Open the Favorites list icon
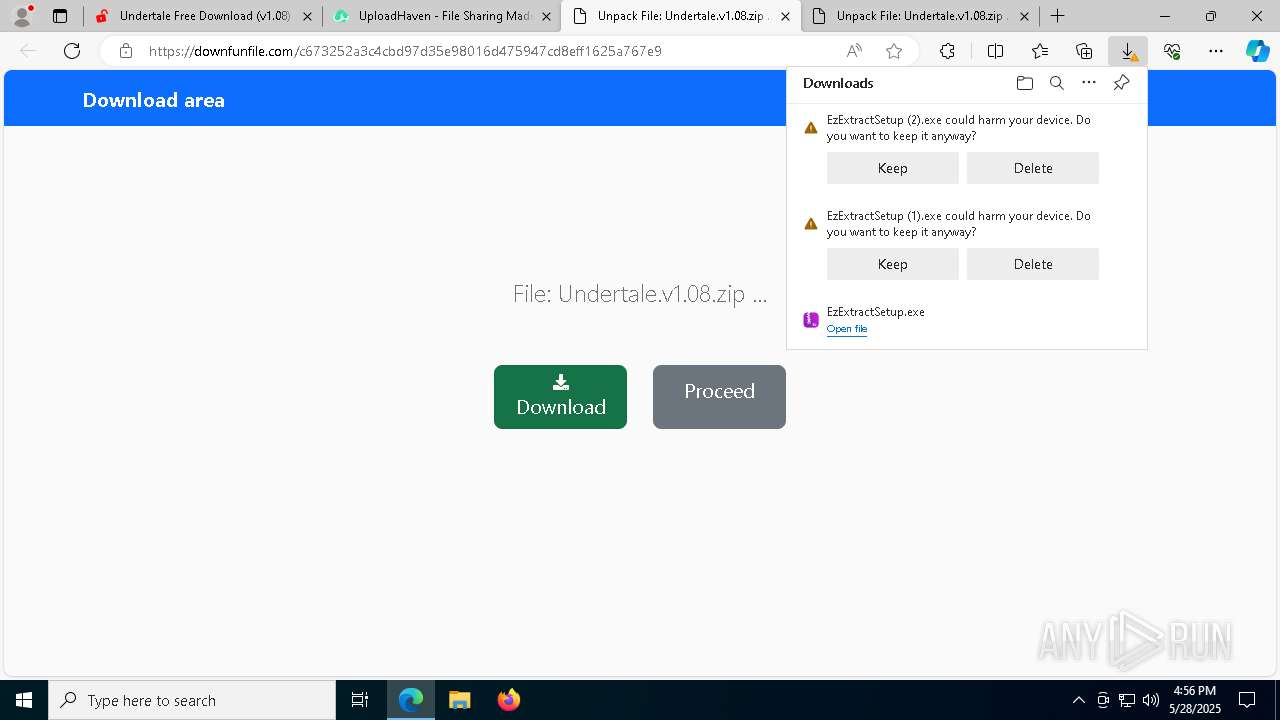1280x720 pixels. point(1040,51)
